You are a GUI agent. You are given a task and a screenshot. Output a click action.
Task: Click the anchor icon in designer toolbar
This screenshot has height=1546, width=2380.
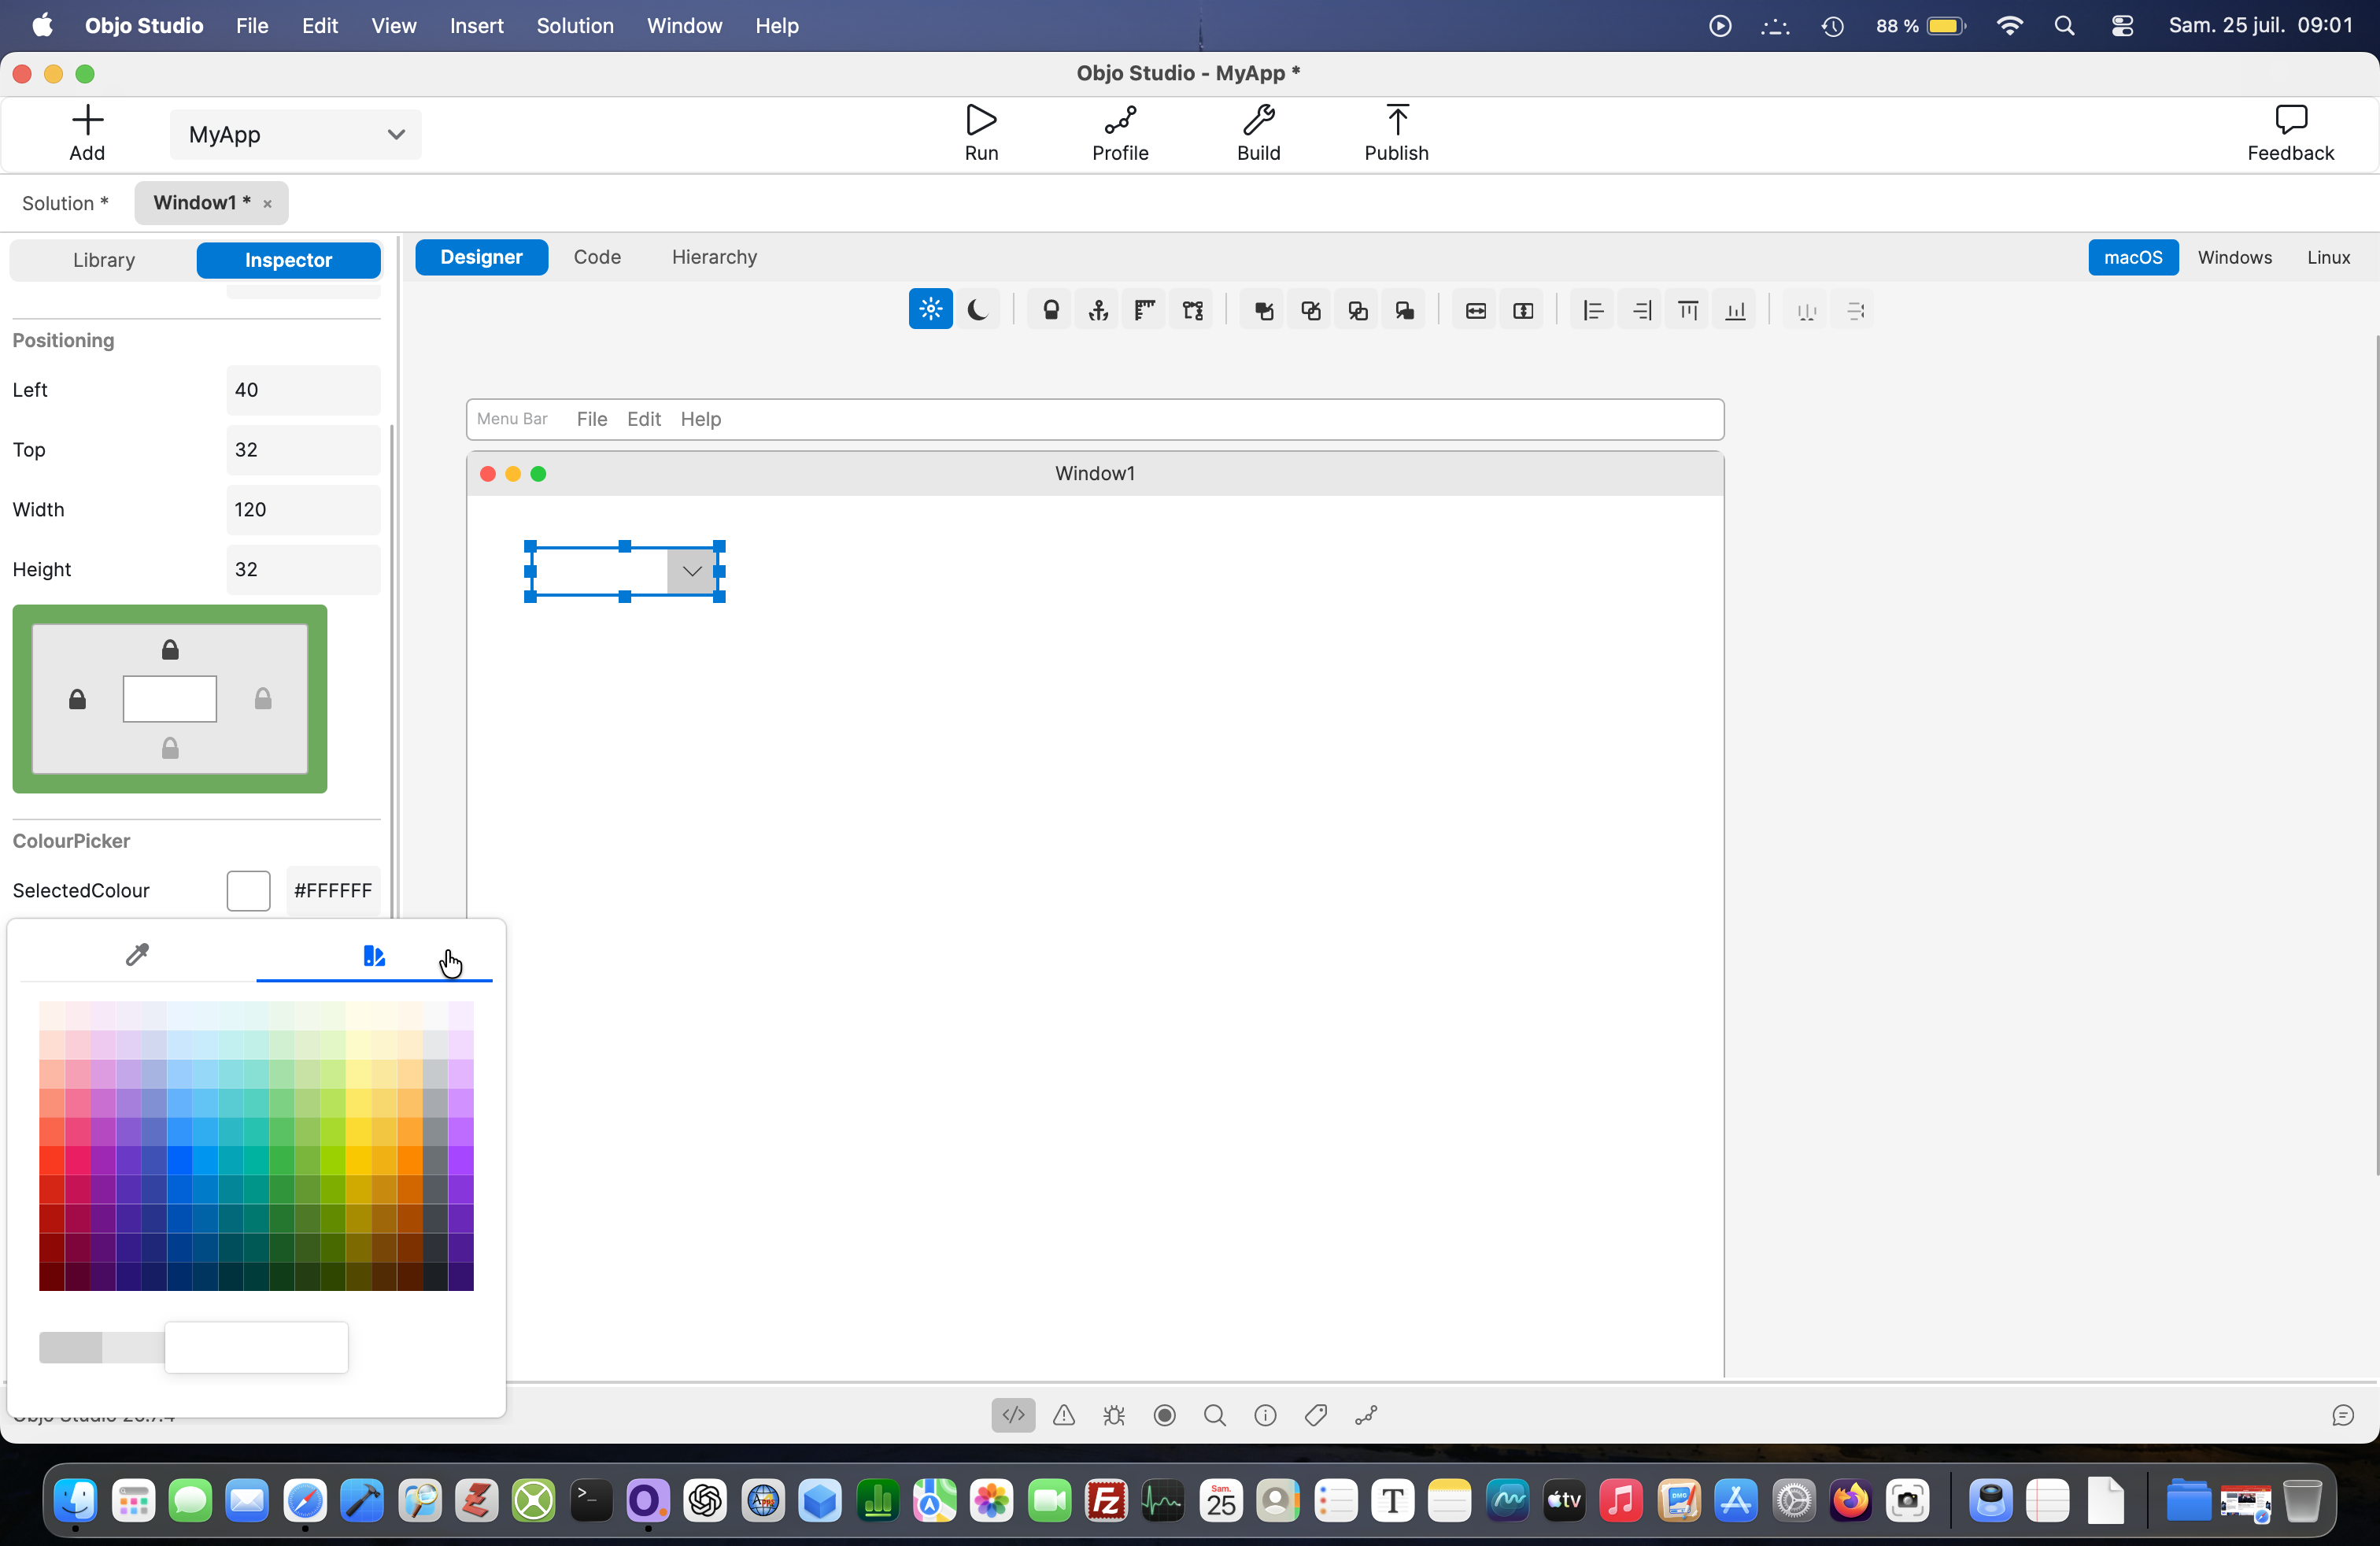(x=1098, y=310)
